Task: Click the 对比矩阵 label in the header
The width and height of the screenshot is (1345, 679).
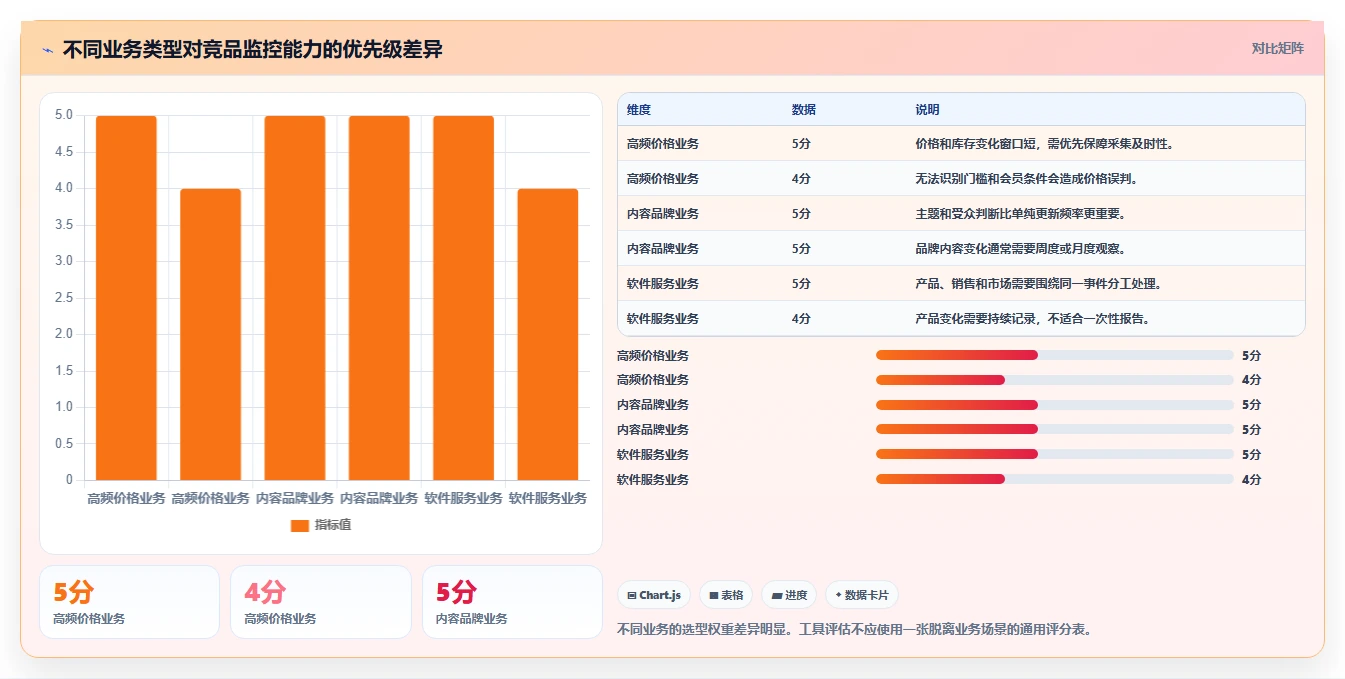Action: (1278, 48)
